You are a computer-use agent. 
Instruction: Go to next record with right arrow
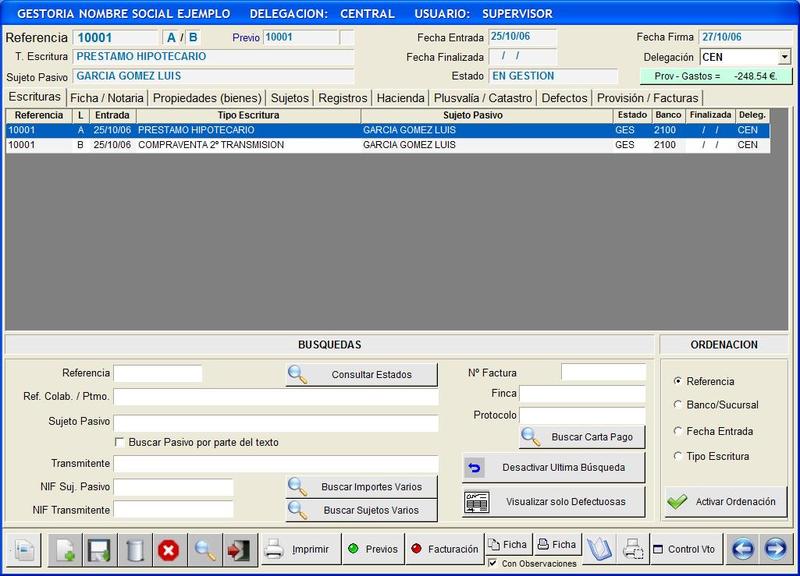pos(775,549)
